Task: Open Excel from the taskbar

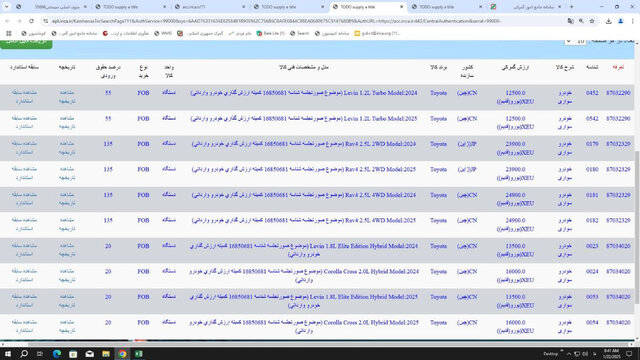Action: pos(139,354)
